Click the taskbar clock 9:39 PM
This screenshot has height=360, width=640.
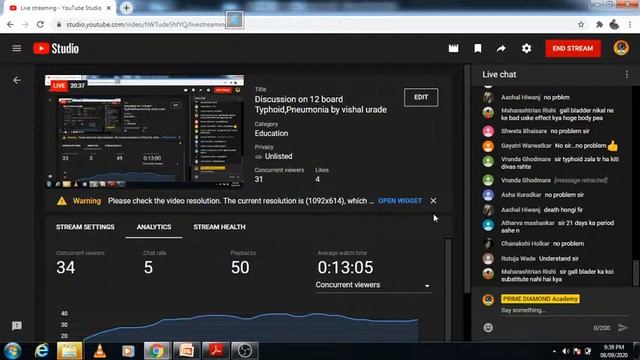(614, 347)
